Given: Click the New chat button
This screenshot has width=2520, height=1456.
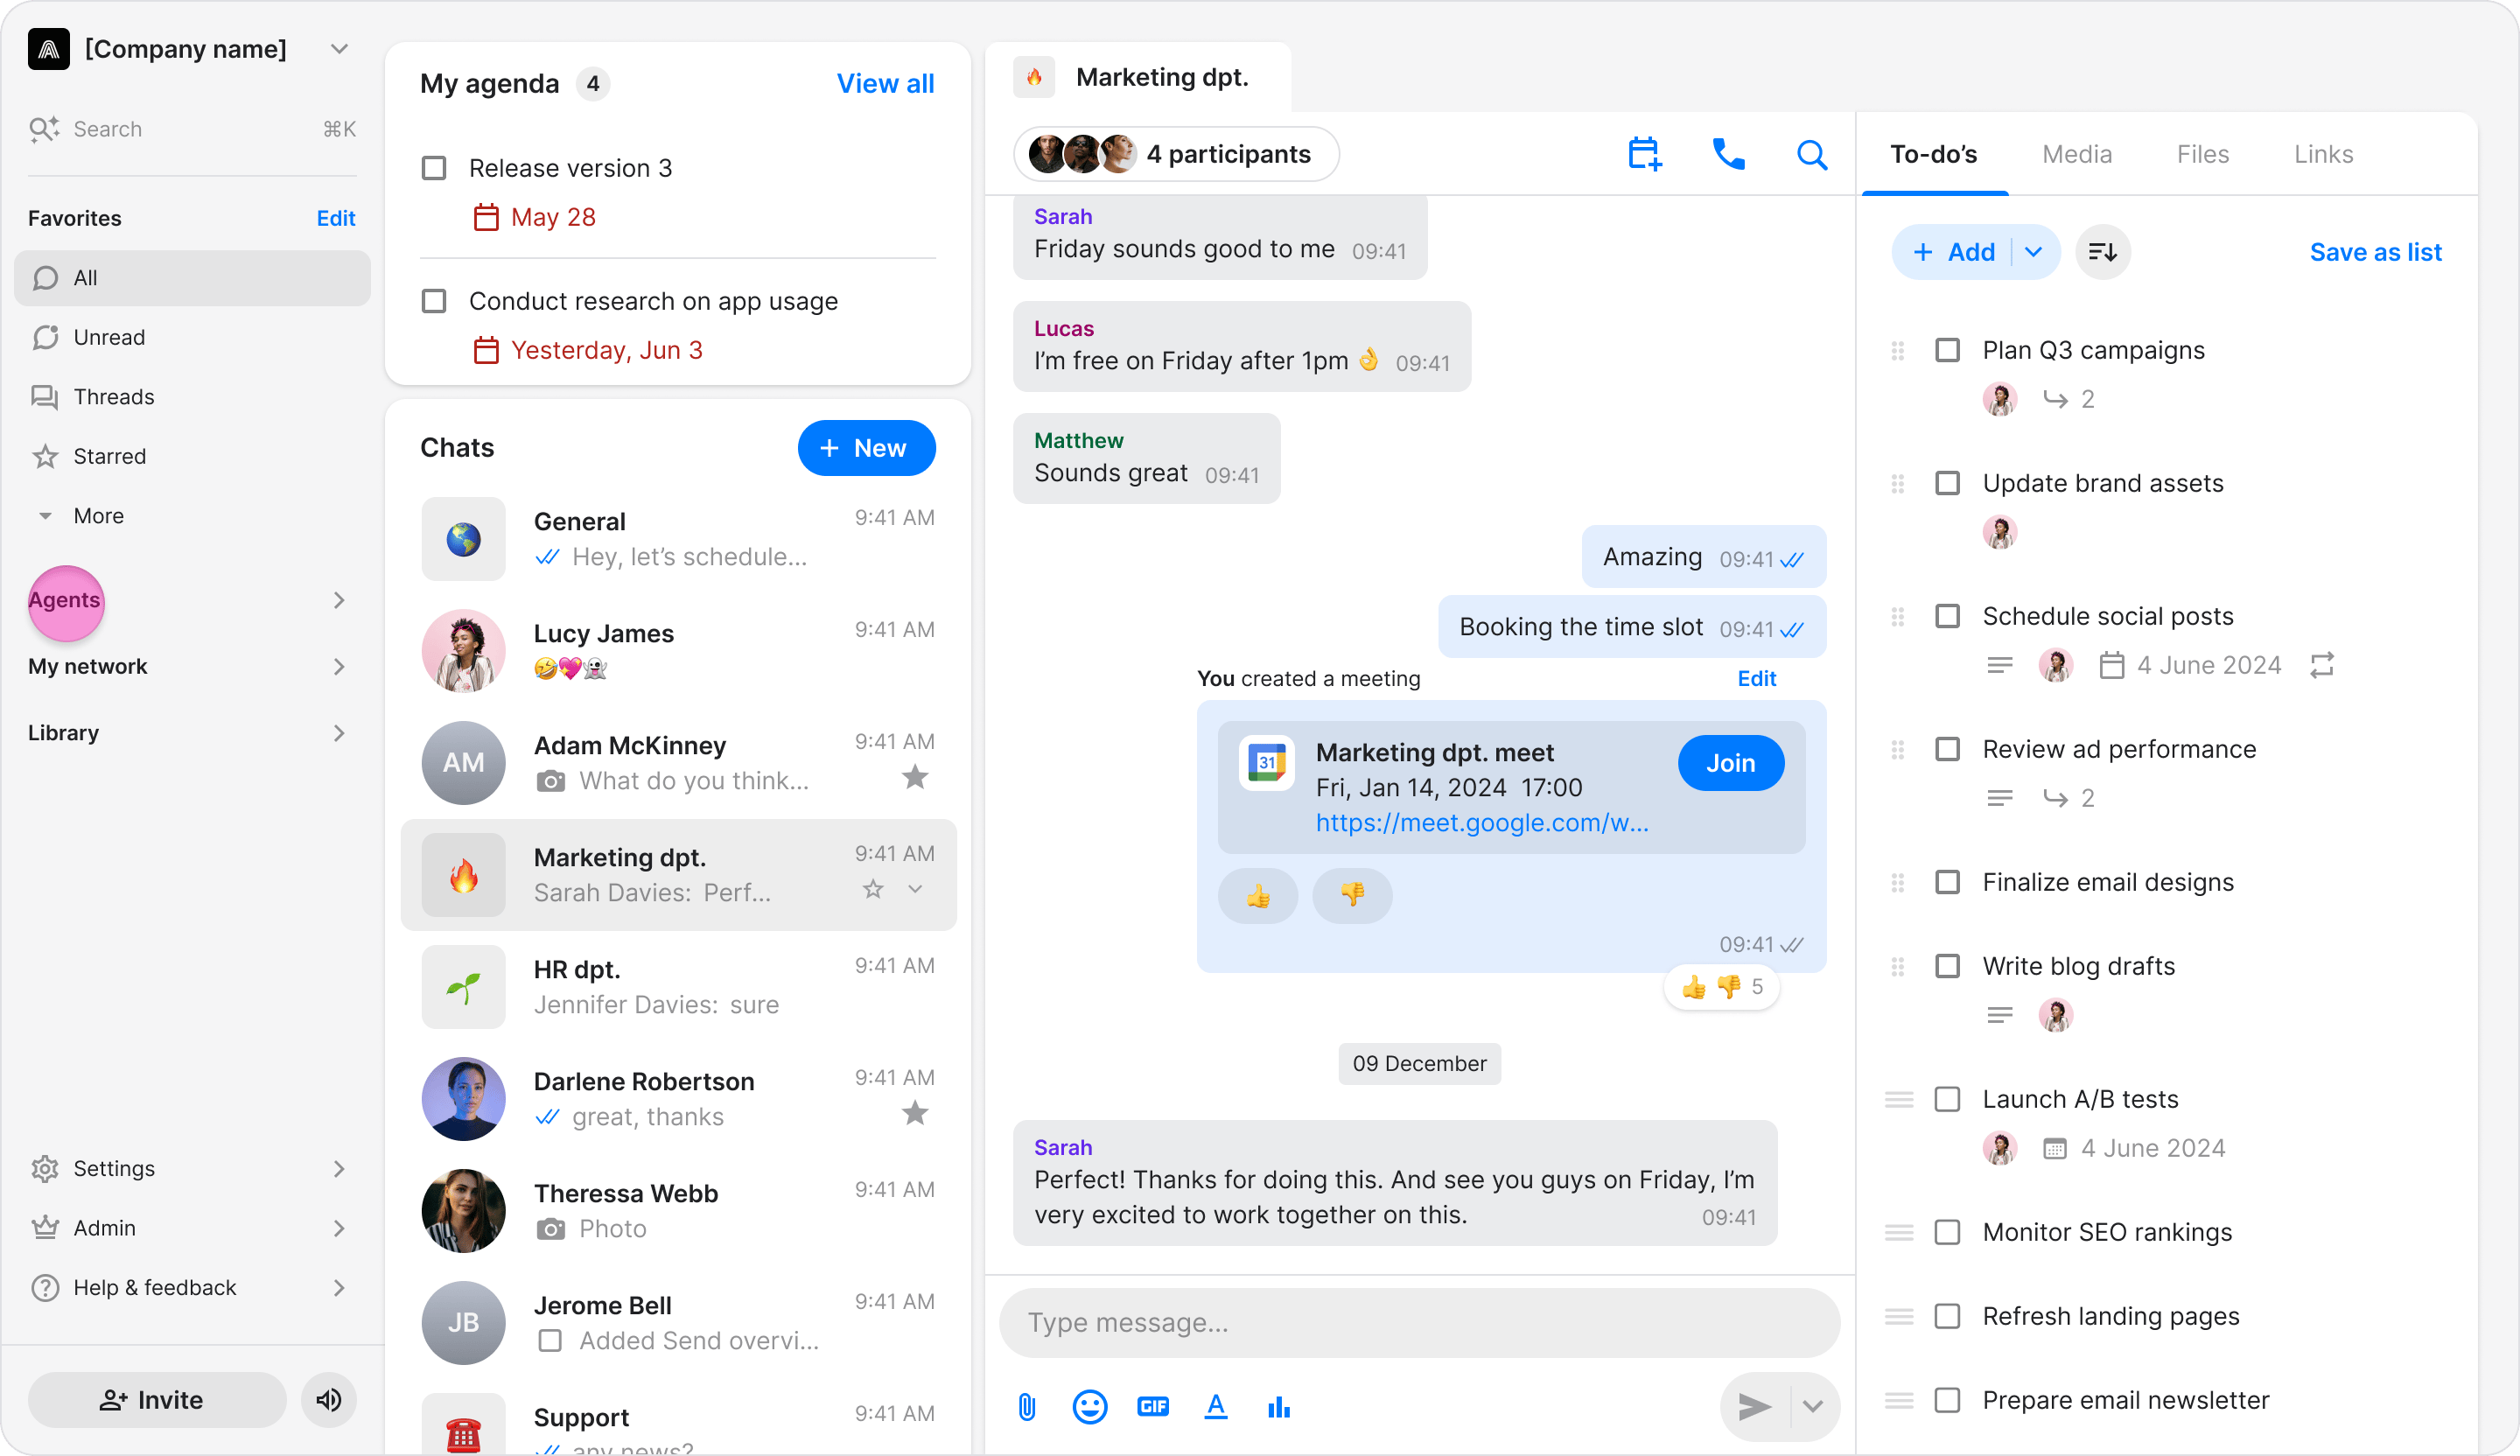Looking at the screenshot, I should click(x=866, y=448).
